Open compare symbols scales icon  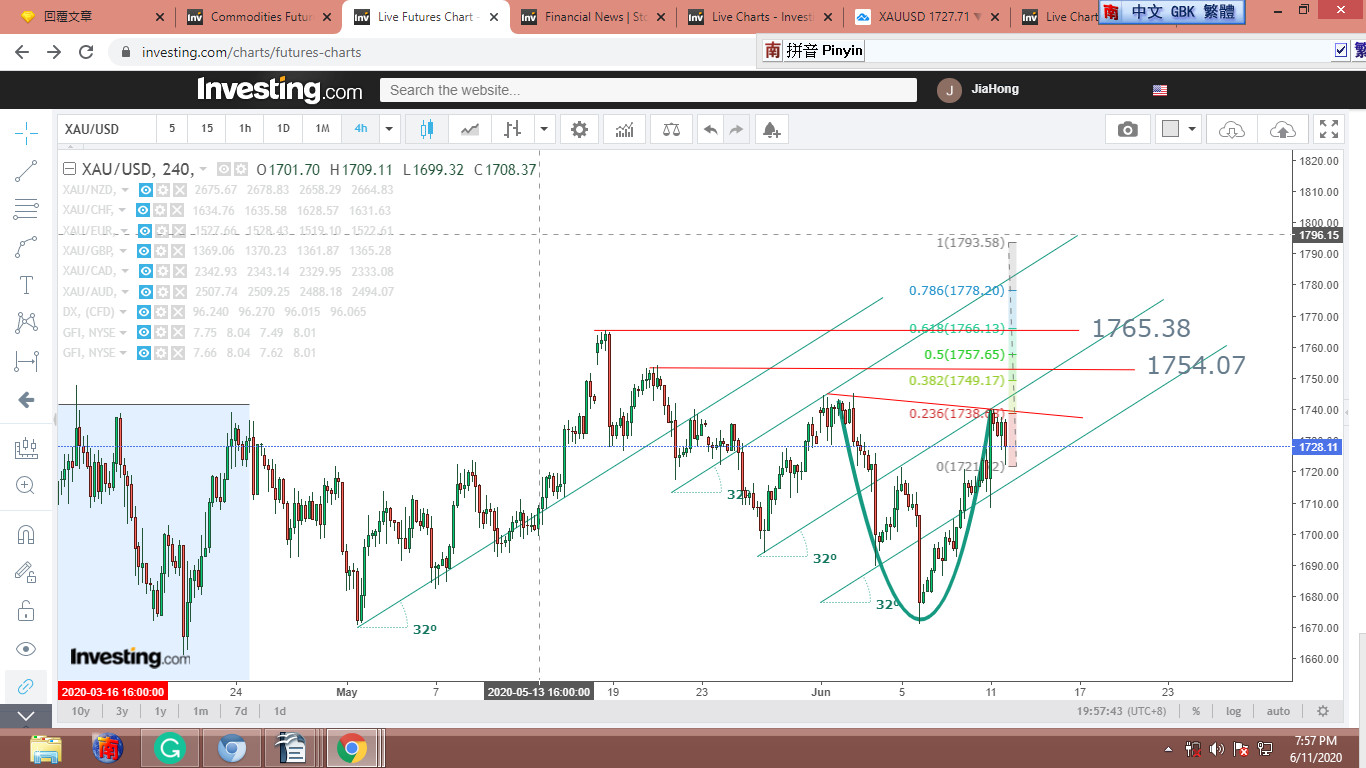(x=670, y=129)
